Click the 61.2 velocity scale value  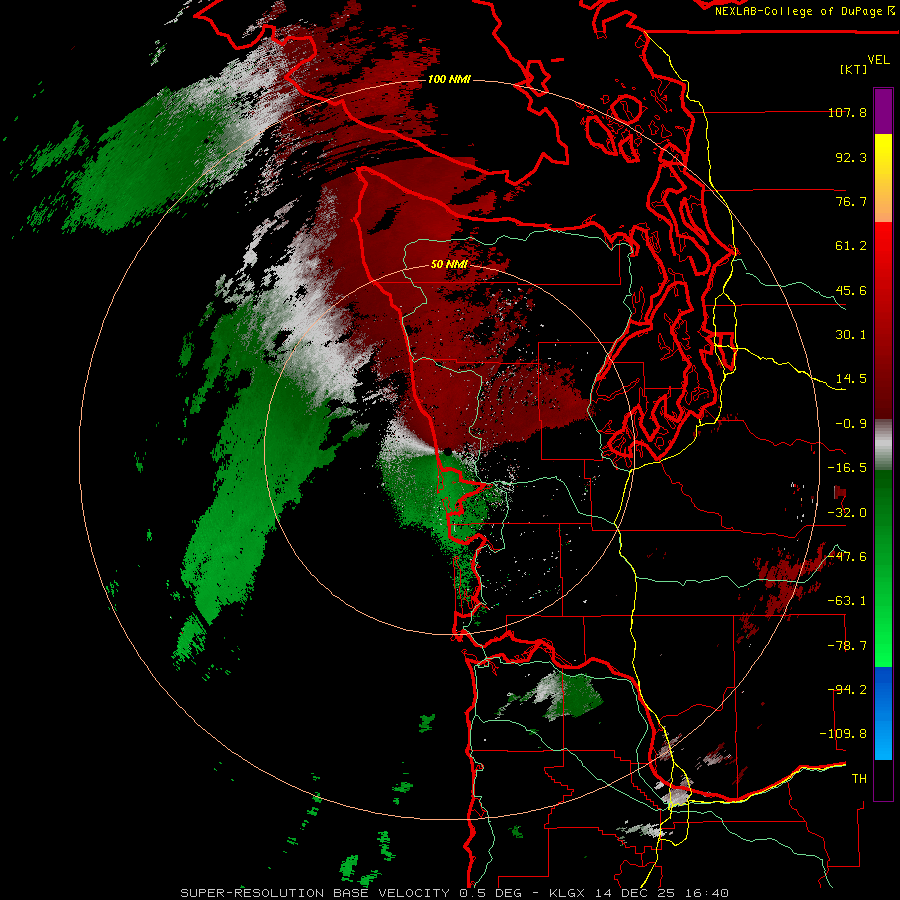851,246
